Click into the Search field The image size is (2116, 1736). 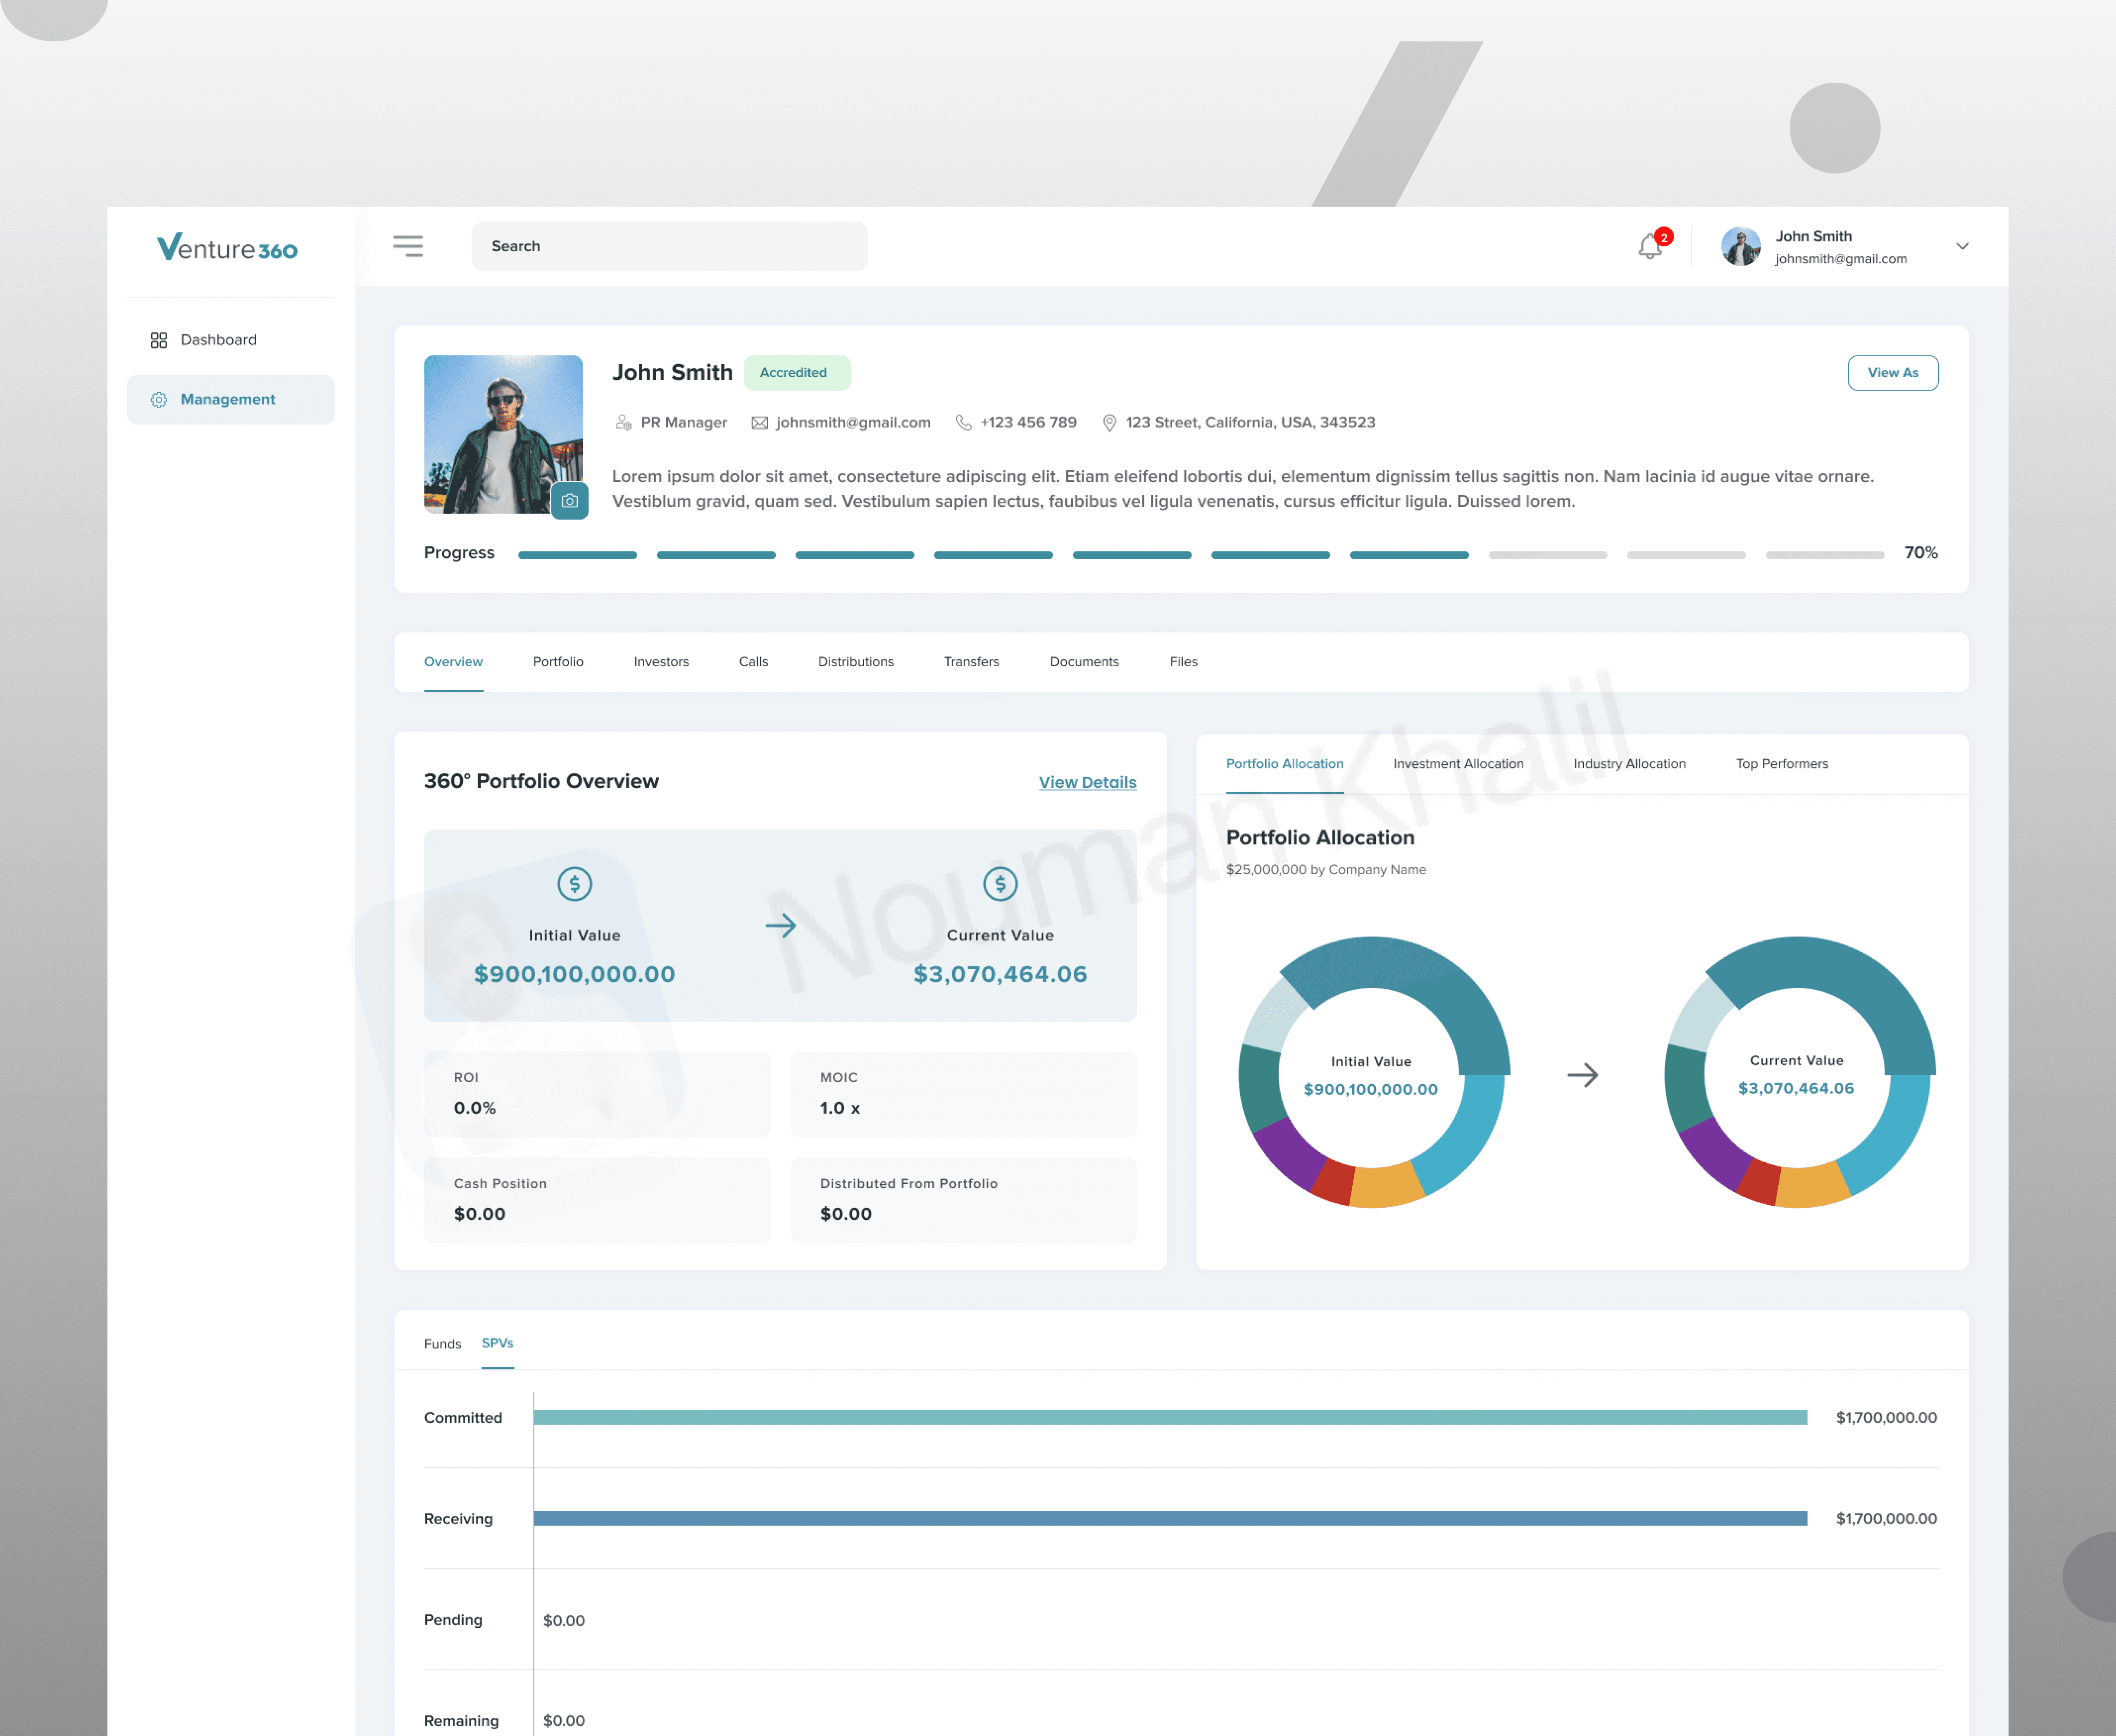(669, 246)
